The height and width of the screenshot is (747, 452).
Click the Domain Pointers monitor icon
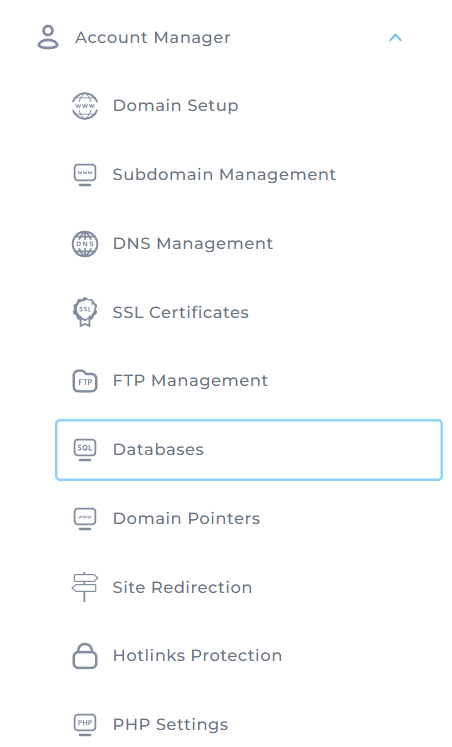(85, 519)
